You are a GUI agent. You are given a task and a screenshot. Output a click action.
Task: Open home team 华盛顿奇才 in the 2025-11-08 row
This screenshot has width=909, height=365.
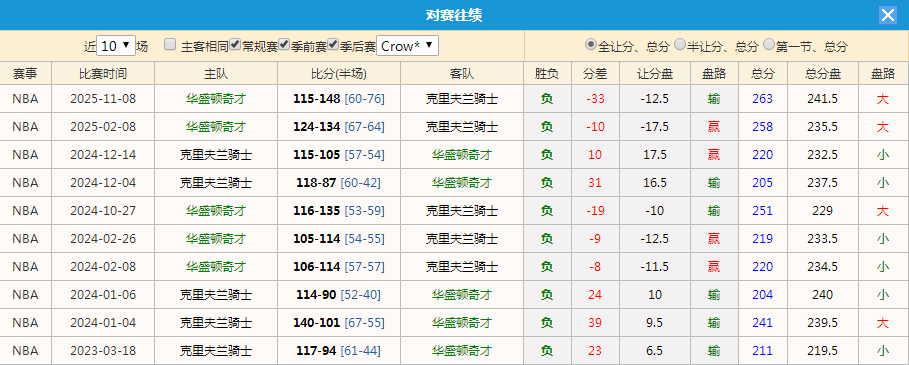tap(216, 99)
